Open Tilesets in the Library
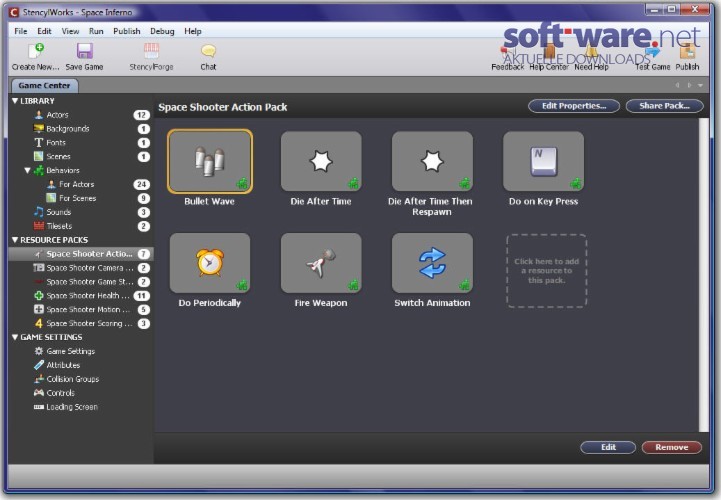The width and height of the screenshot is (721, 500). [x=81, y=226]
